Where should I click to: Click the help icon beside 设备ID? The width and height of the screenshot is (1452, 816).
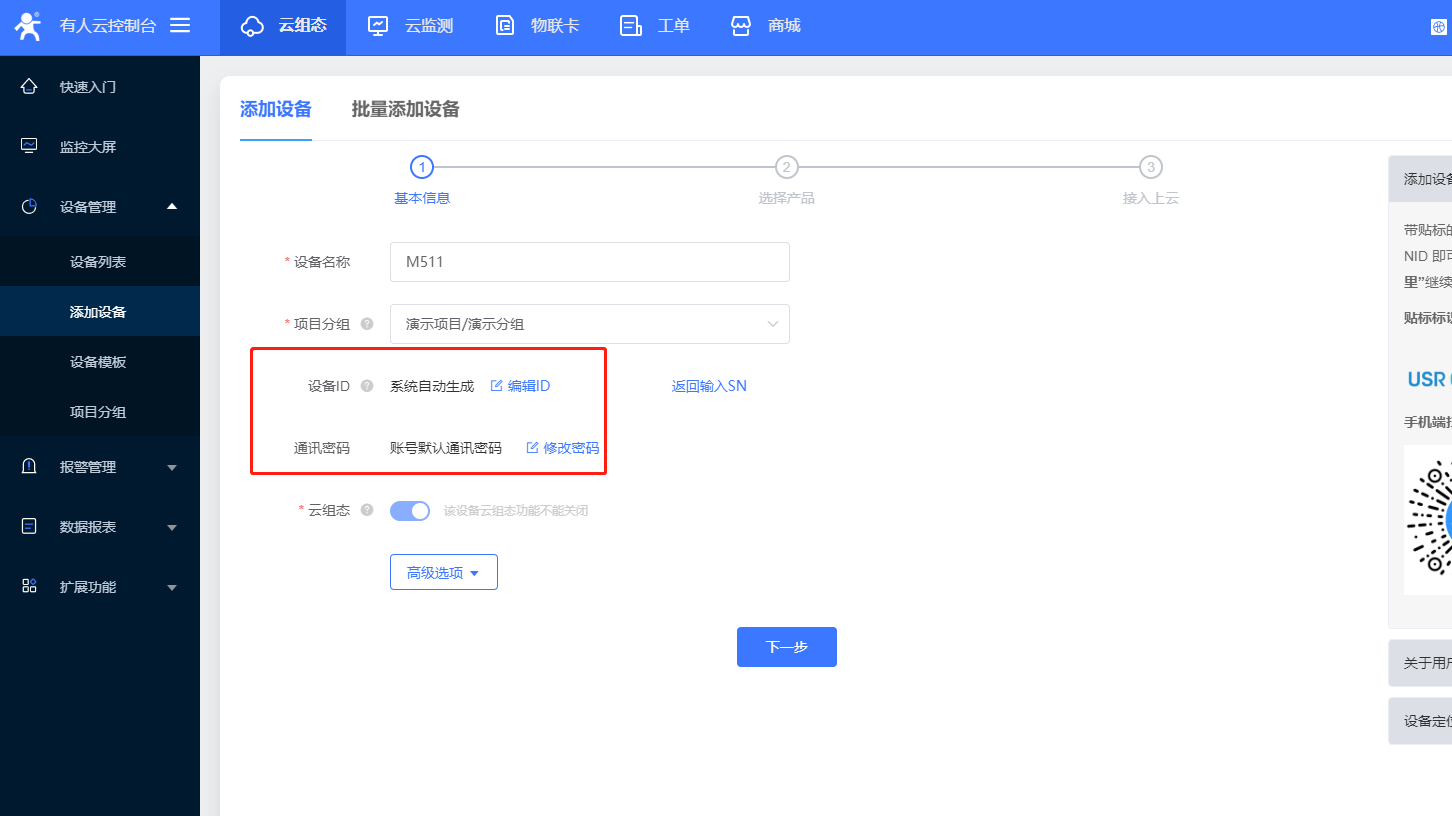click(367, 386)
